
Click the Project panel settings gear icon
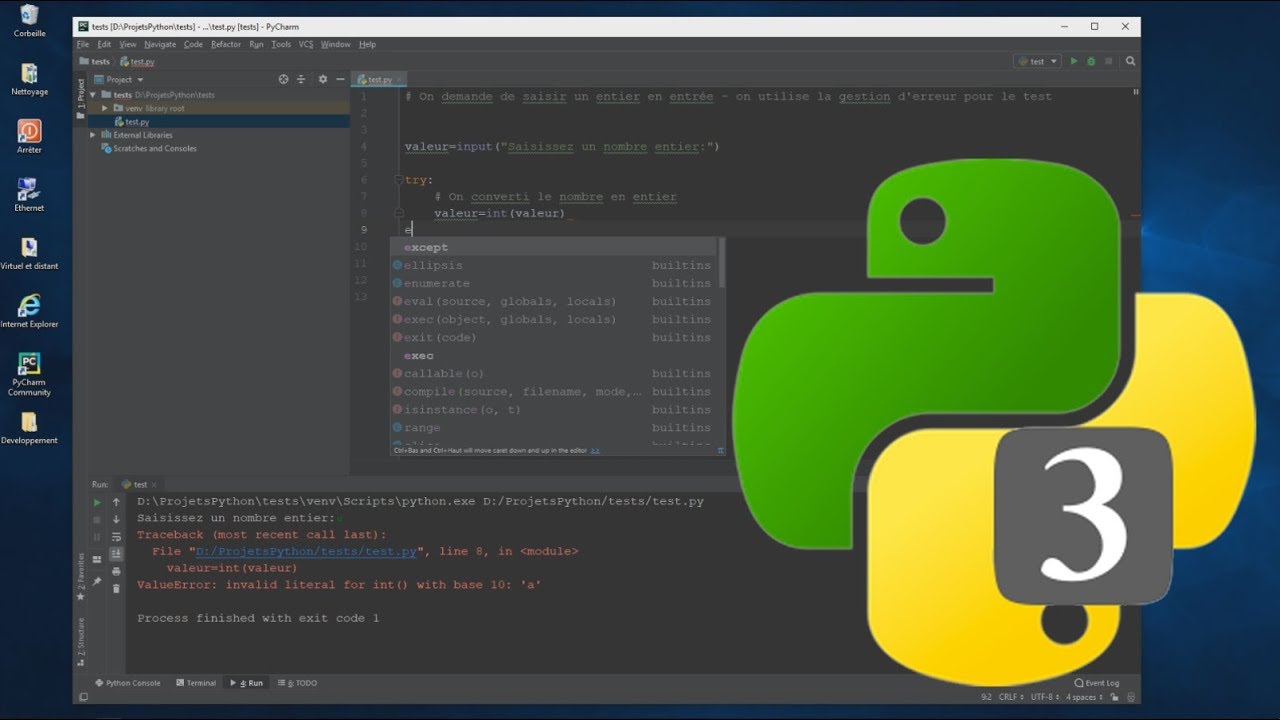(x=322, y=79)
